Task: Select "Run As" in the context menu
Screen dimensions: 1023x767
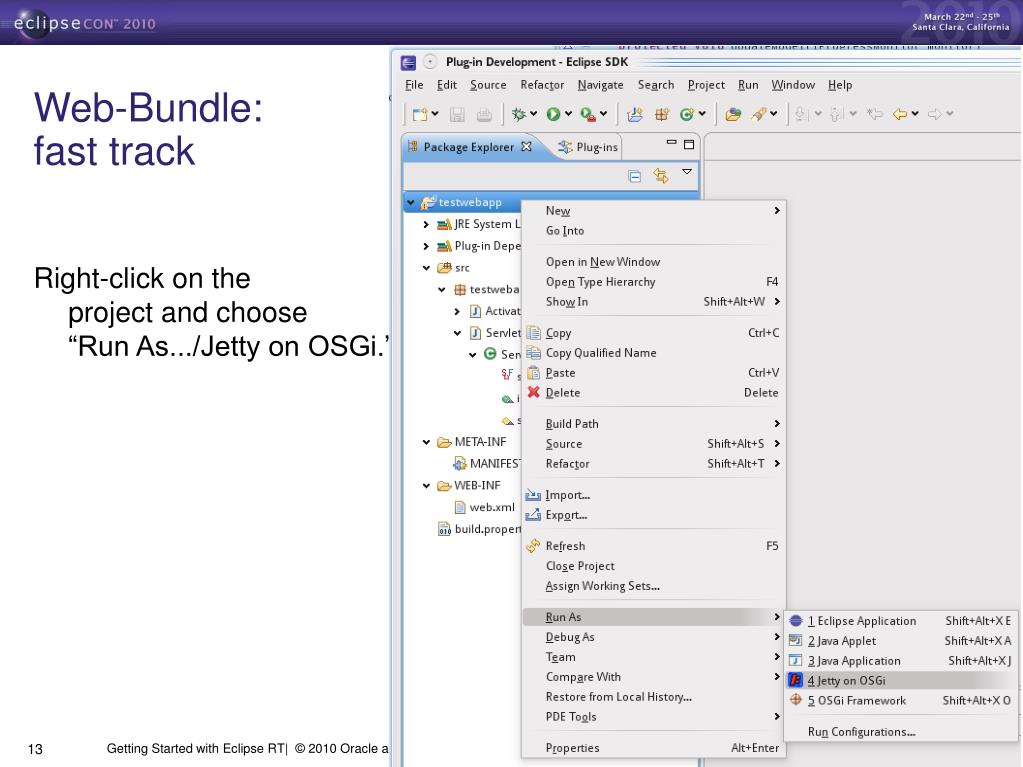Action: click(x=653, y=617)
